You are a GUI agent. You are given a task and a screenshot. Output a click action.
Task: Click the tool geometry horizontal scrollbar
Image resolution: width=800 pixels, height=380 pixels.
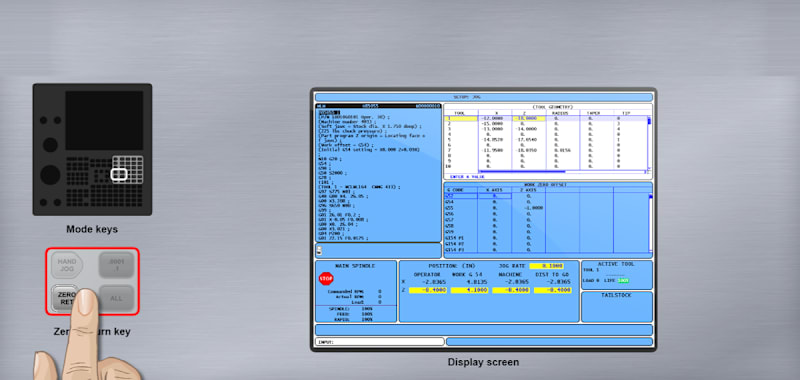click(x=563, y=172)
